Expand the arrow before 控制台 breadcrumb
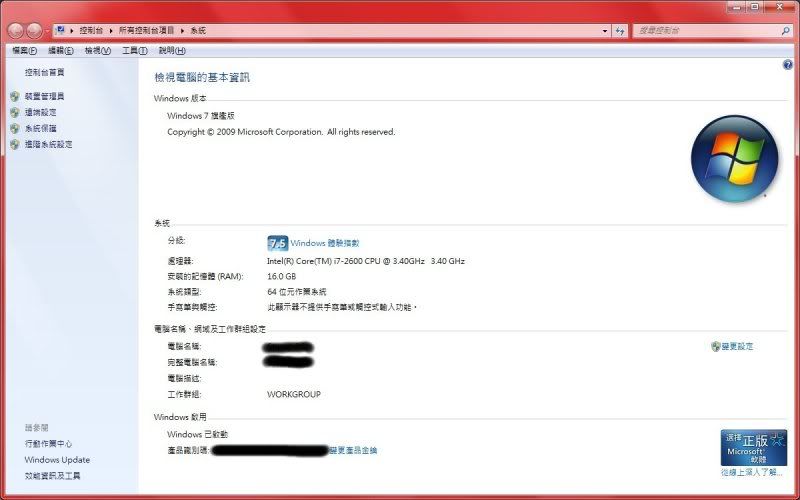The width and height of the screenshot is (800, 500). coord(71,31)
